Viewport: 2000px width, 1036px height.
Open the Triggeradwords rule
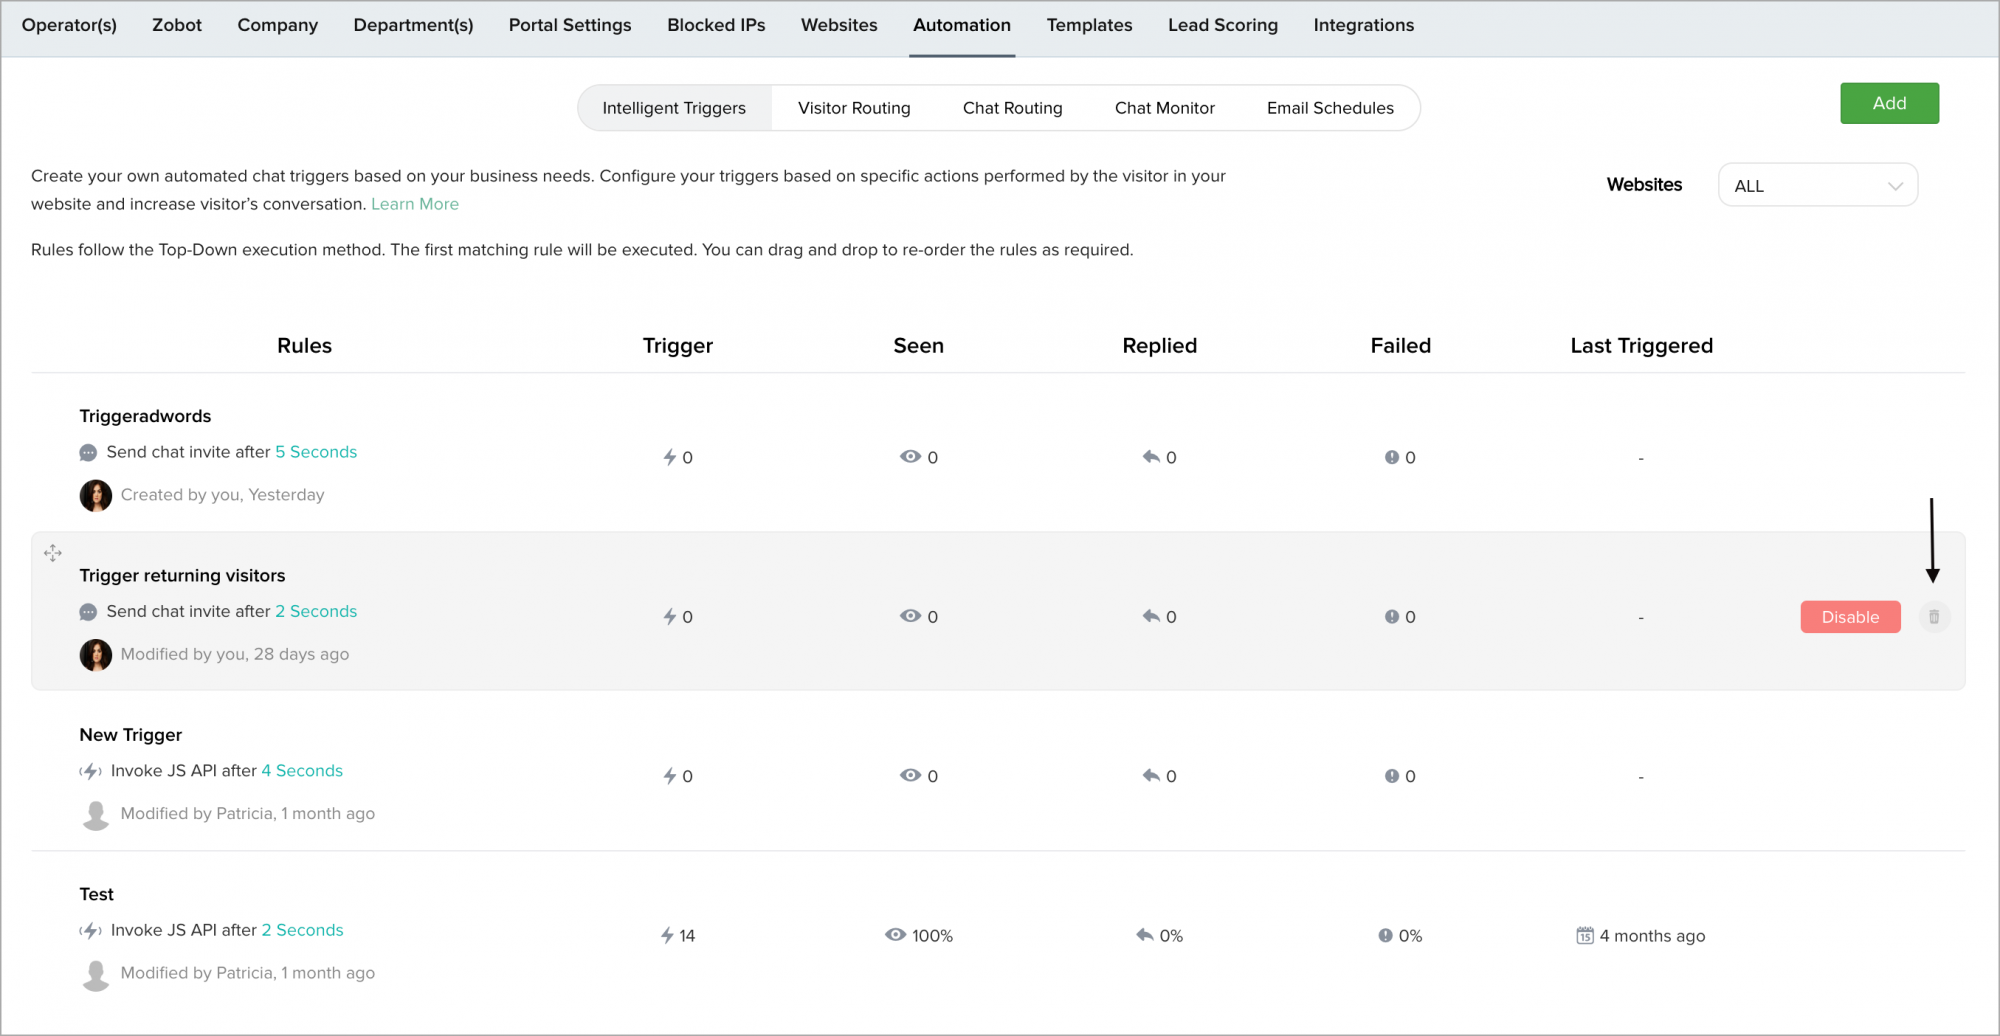pos(146,416)
